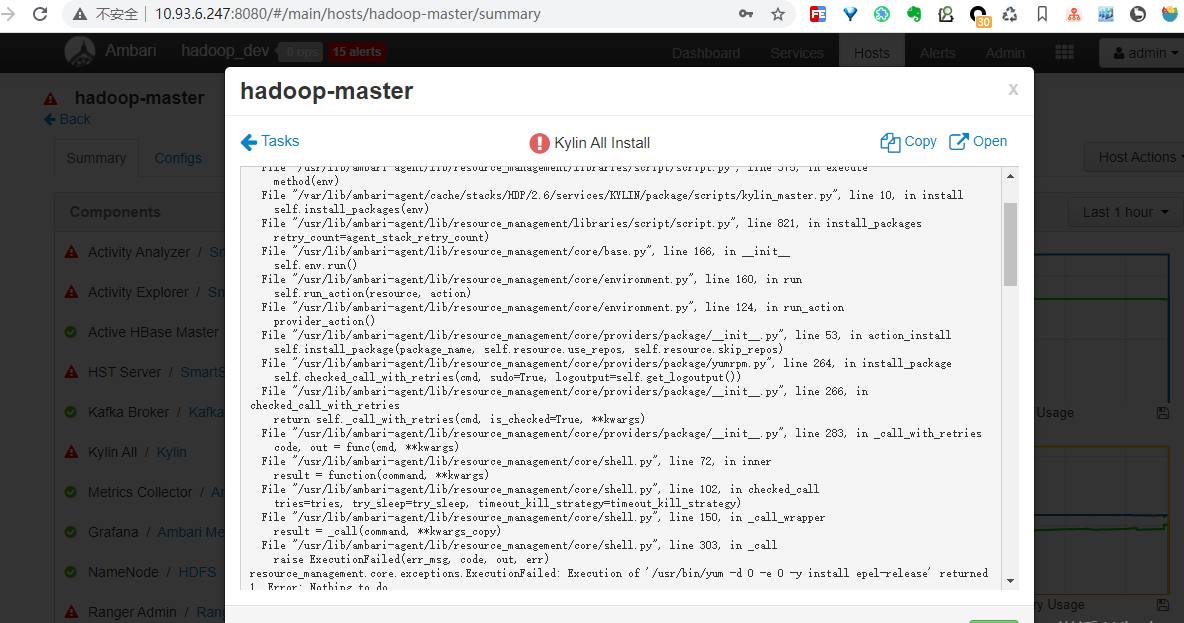Image resolution: width=1184 pixels, height=623 pixels.
Task: Click the HST Server alert icon
Action: [71, 372]
